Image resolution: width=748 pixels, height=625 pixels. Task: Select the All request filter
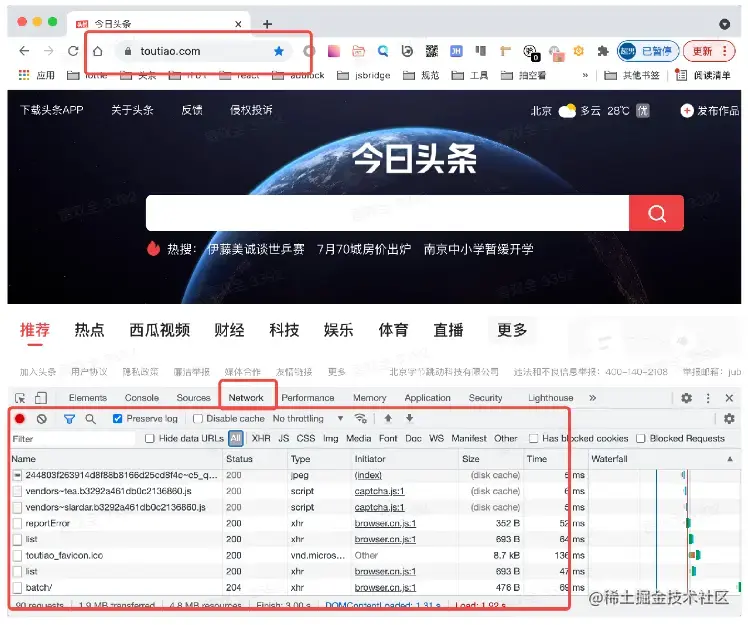tap(236, 438)
